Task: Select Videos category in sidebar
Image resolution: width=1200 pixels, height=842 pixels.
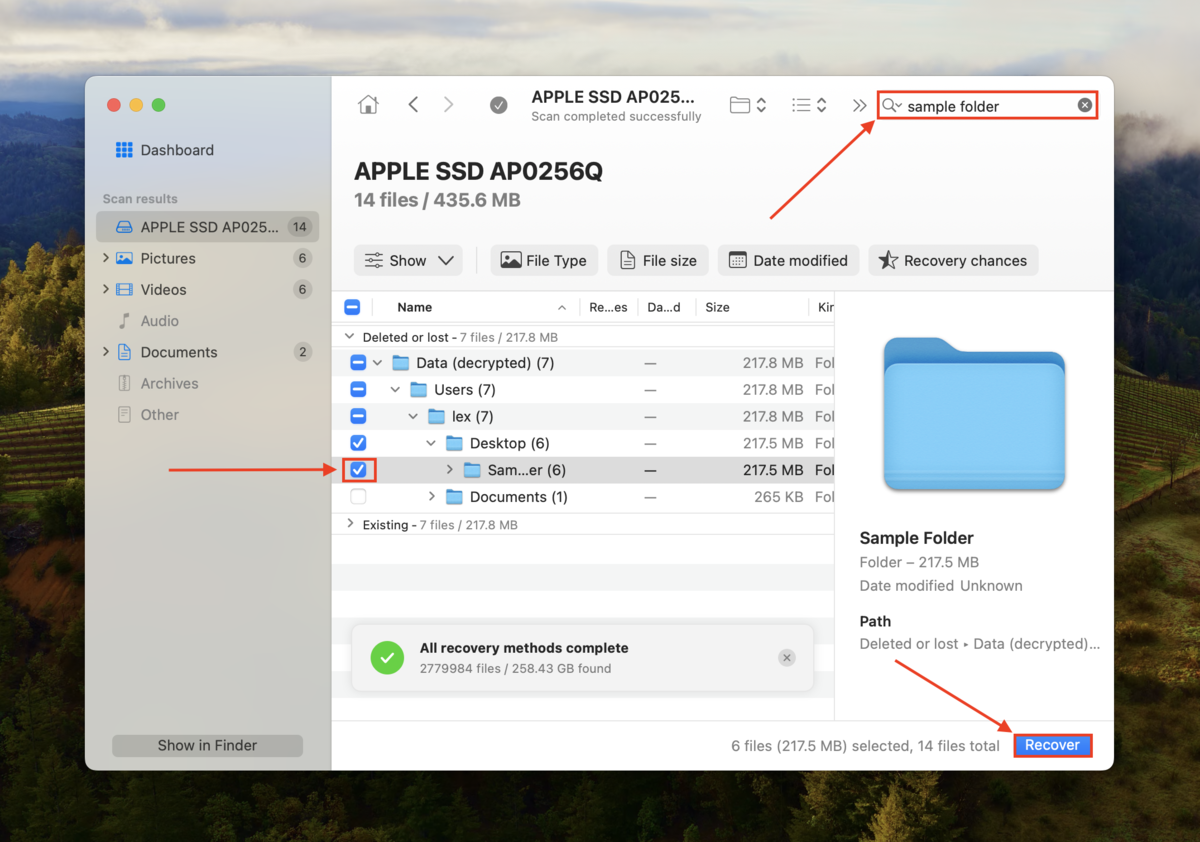Action: [163, 289]
